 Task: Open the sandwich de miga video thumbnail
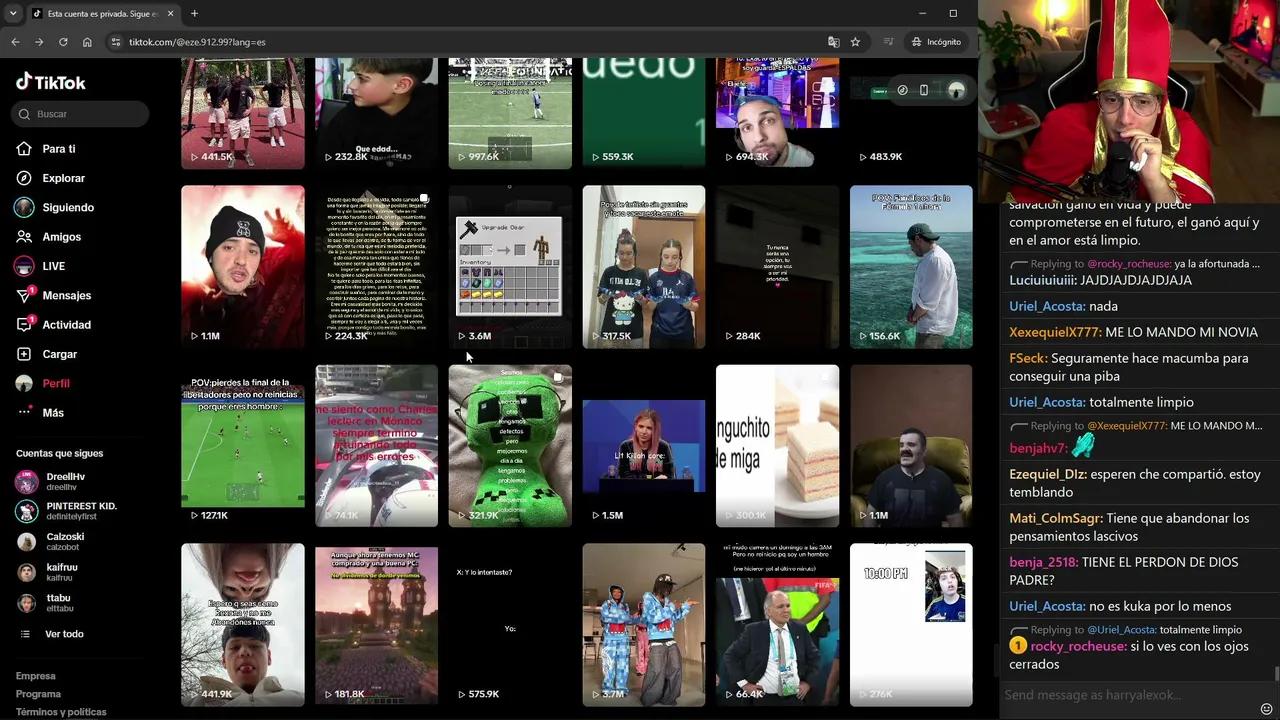pyautogui.click(x=777, y=446)
